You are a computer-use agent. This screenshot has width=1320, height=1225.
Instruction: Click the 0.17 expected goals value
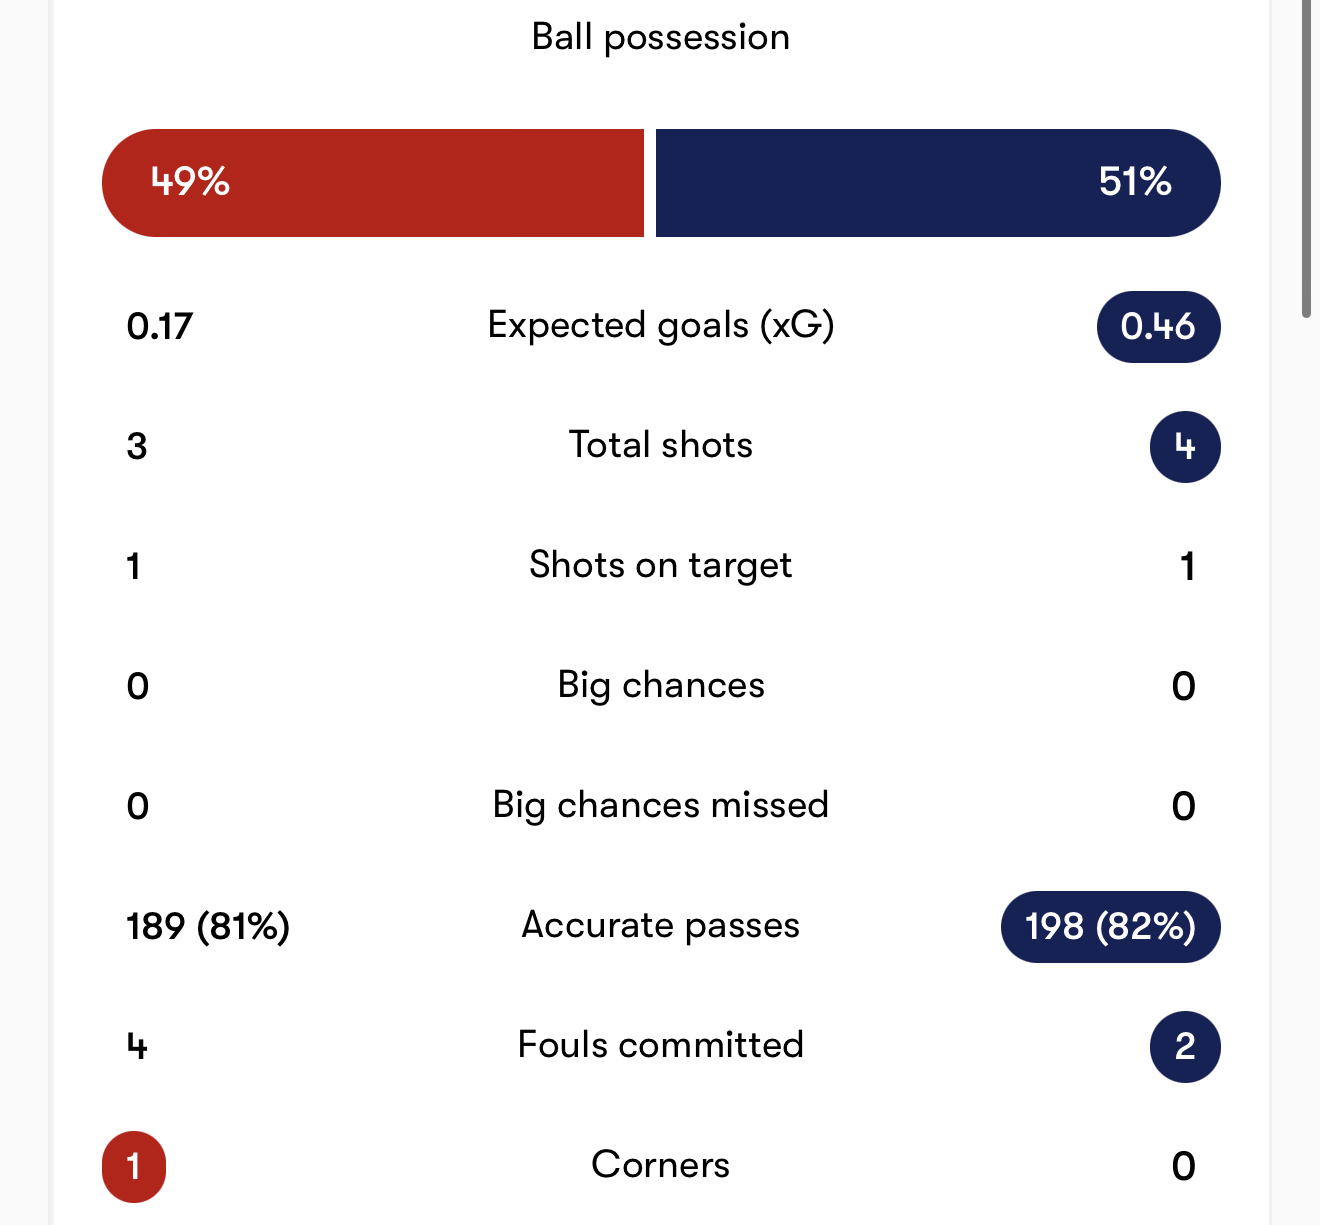160,327
